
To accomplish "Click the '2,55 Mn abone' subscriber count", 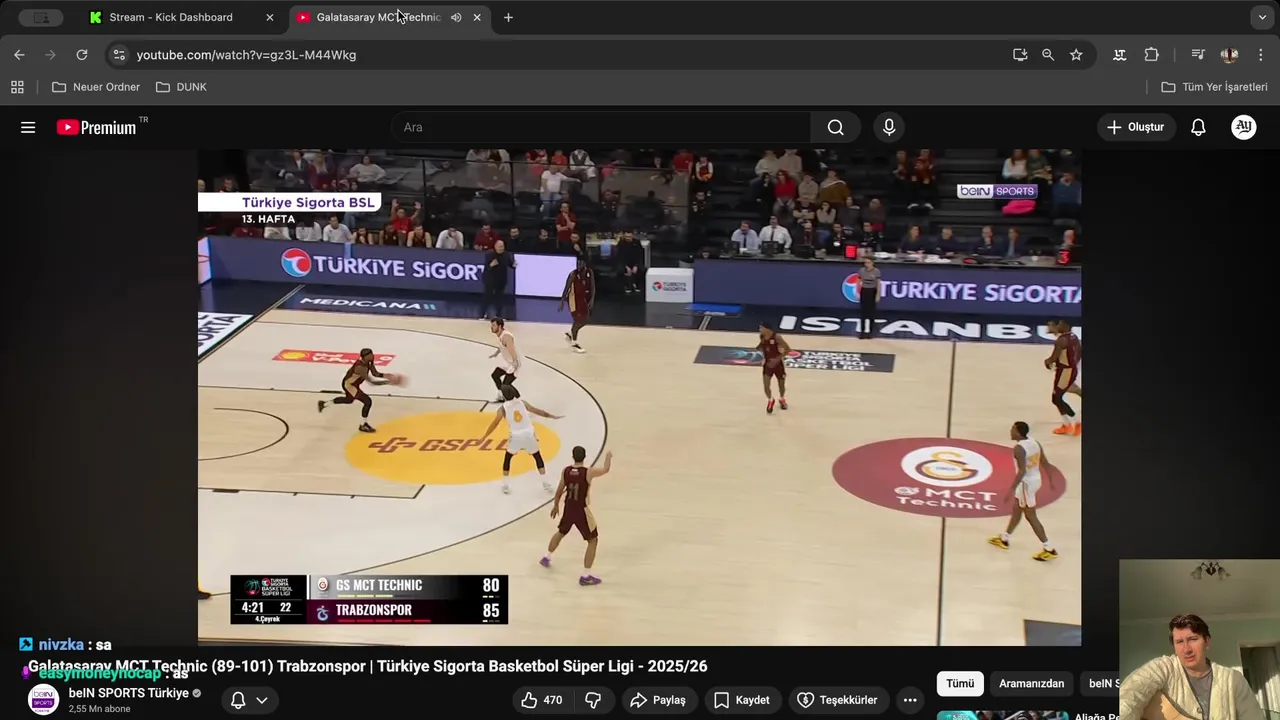I will [x=99, y=709].
